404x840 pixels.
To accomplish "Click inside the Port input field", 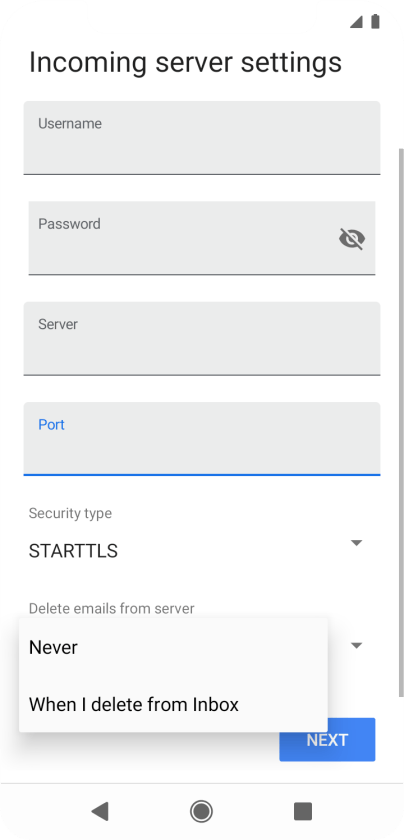I will (x=202, y=439).
